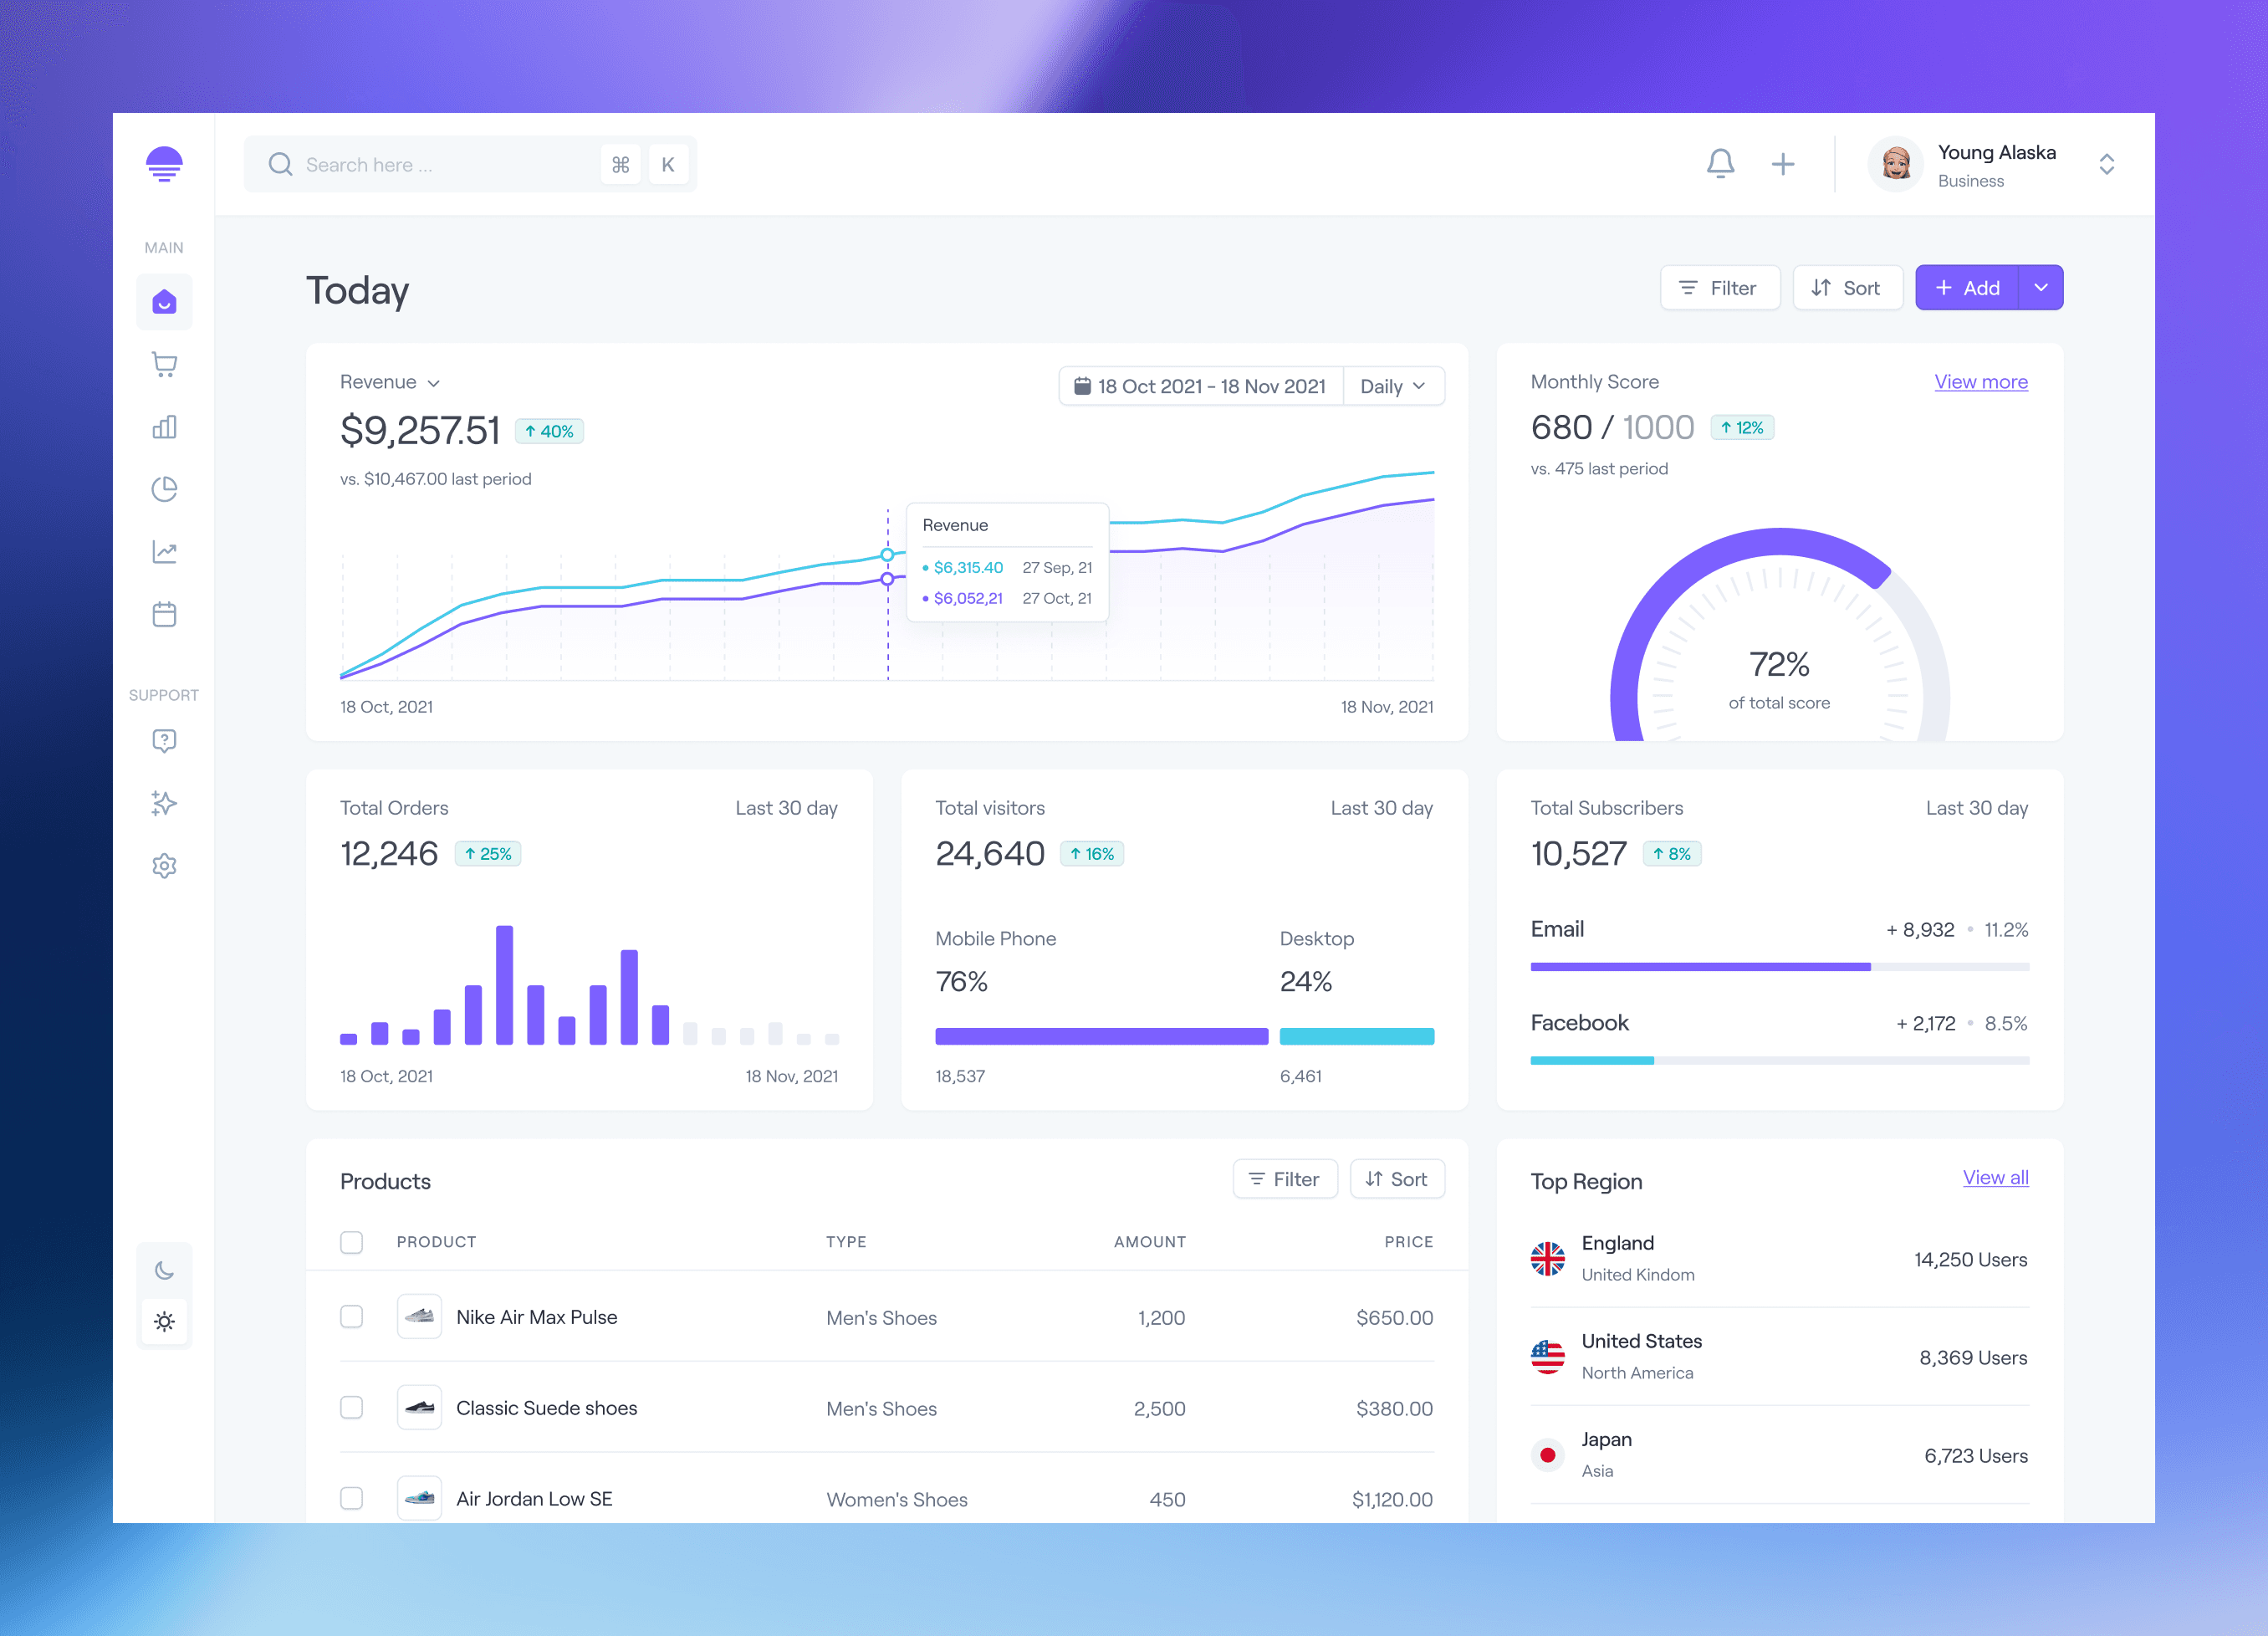2268x1636 pixels.
Task: Click the plus icon beside the bell
Action: pos(1783,164)
